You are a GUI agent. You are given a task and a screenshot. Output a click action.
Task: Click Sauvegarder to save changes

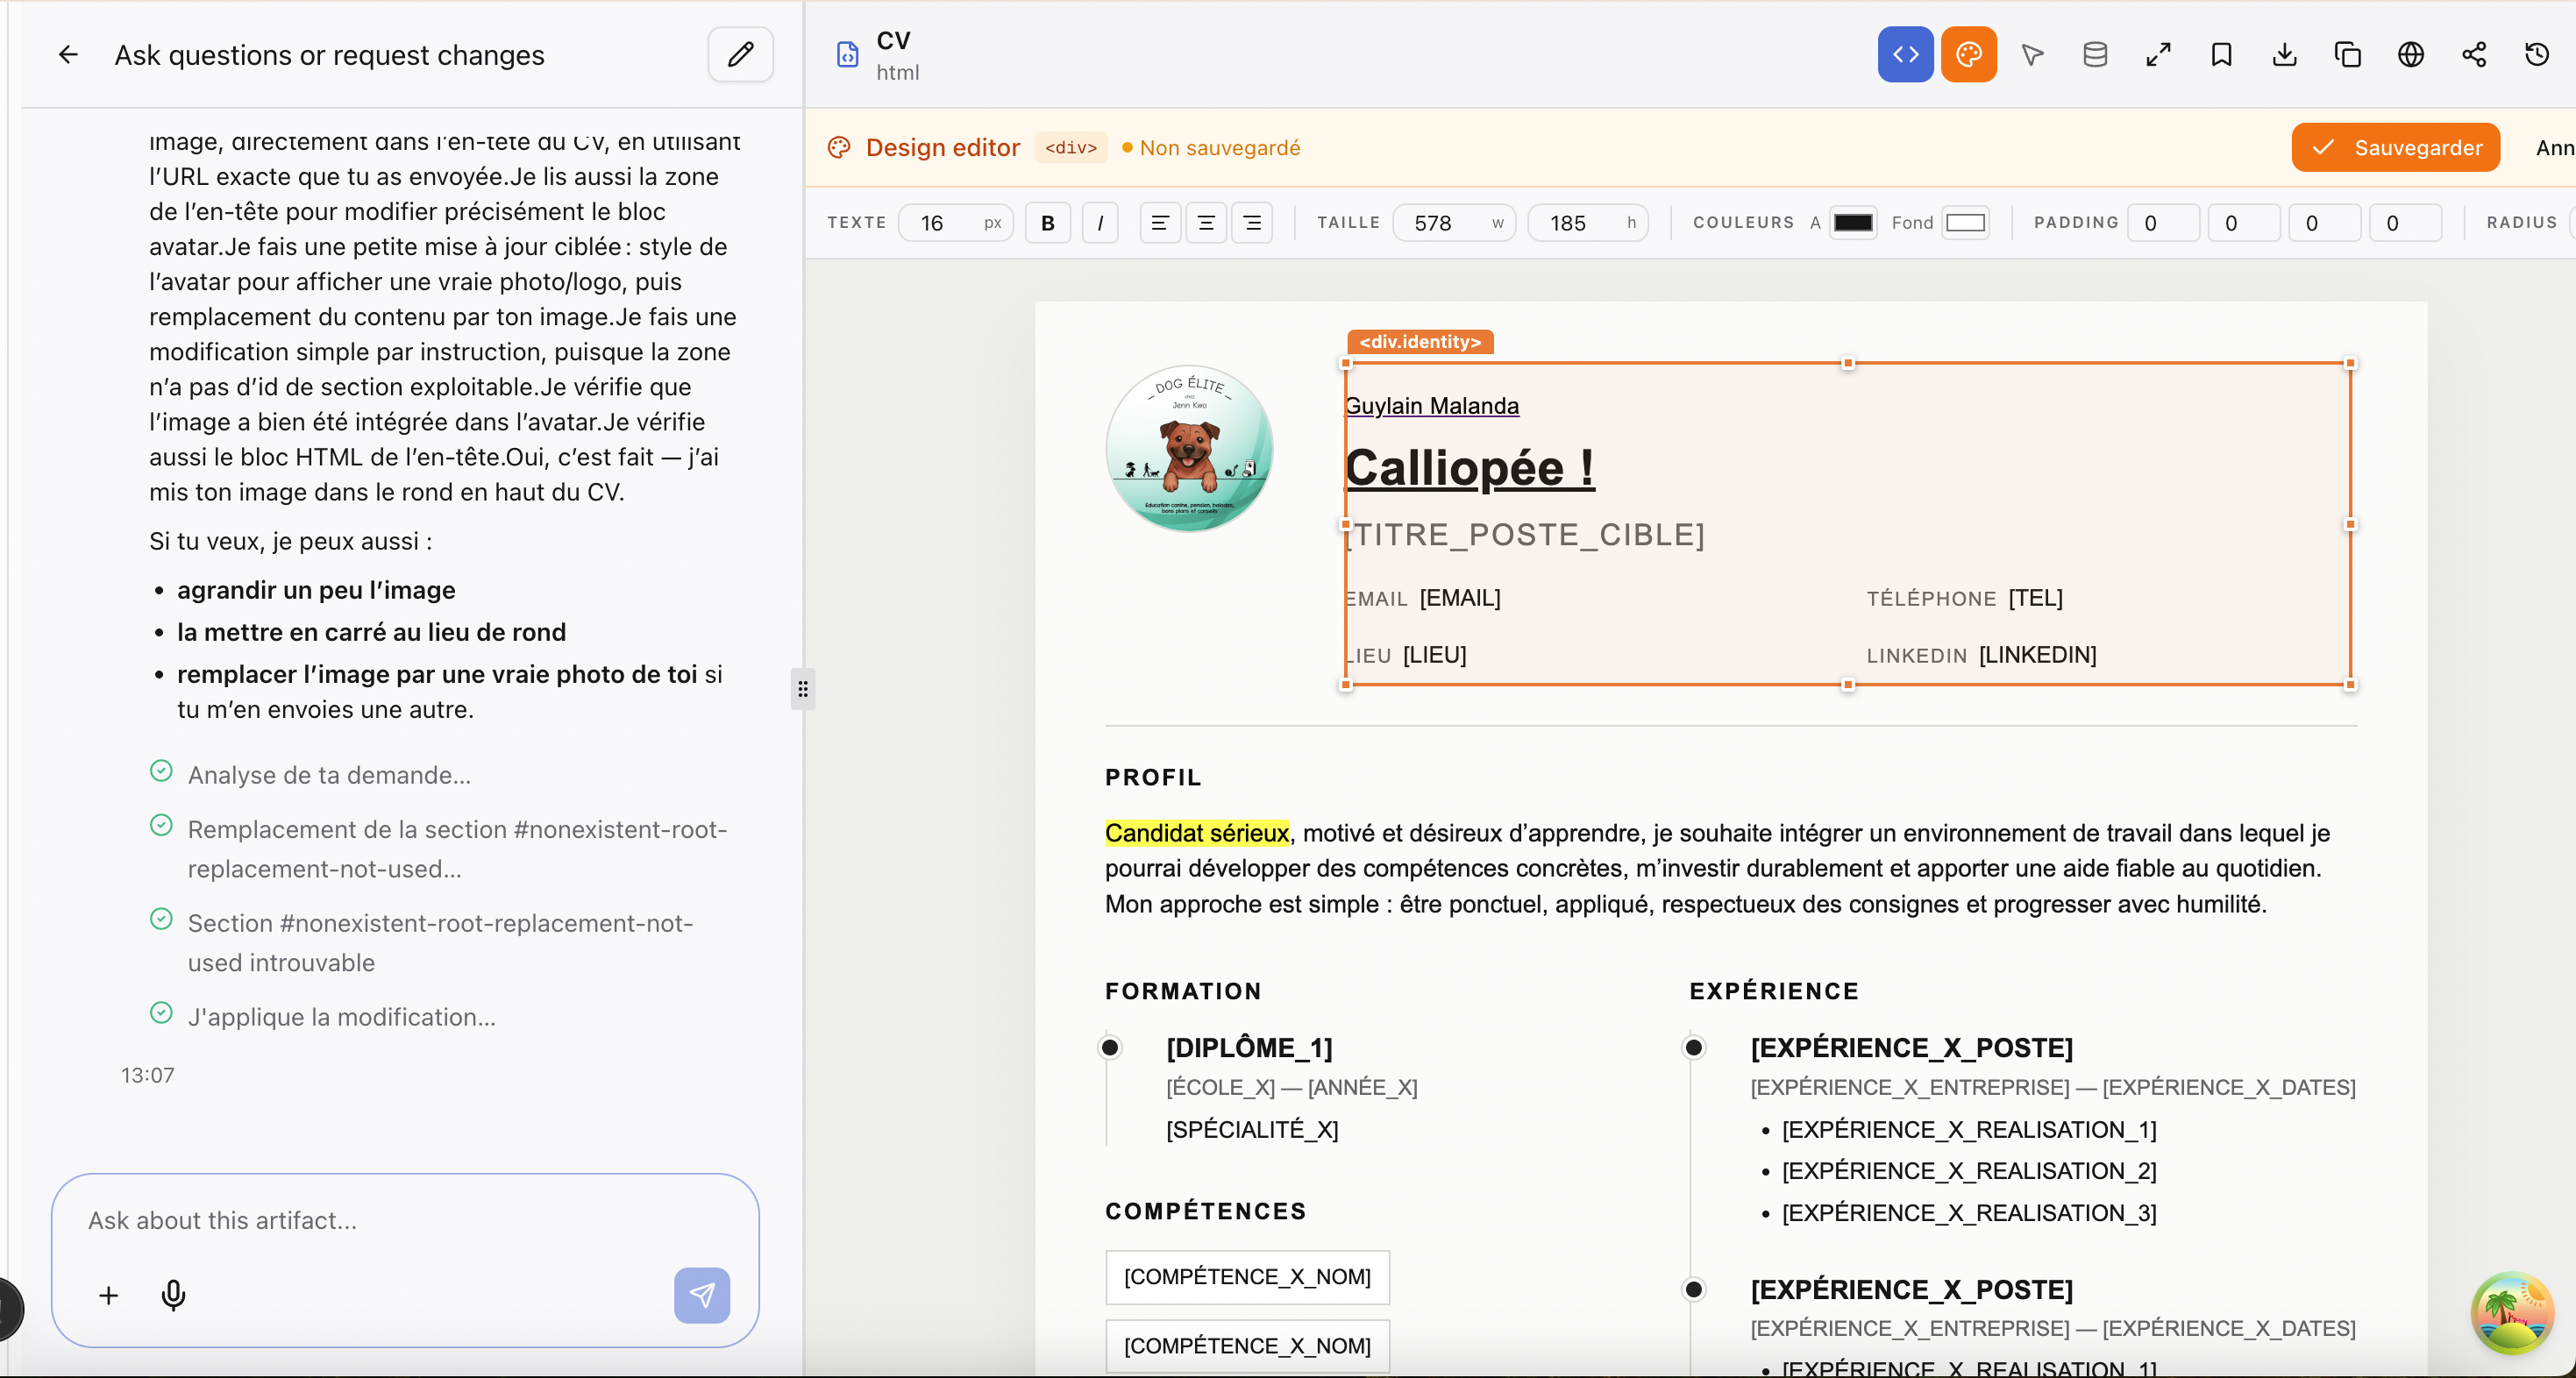[2395, 148]
